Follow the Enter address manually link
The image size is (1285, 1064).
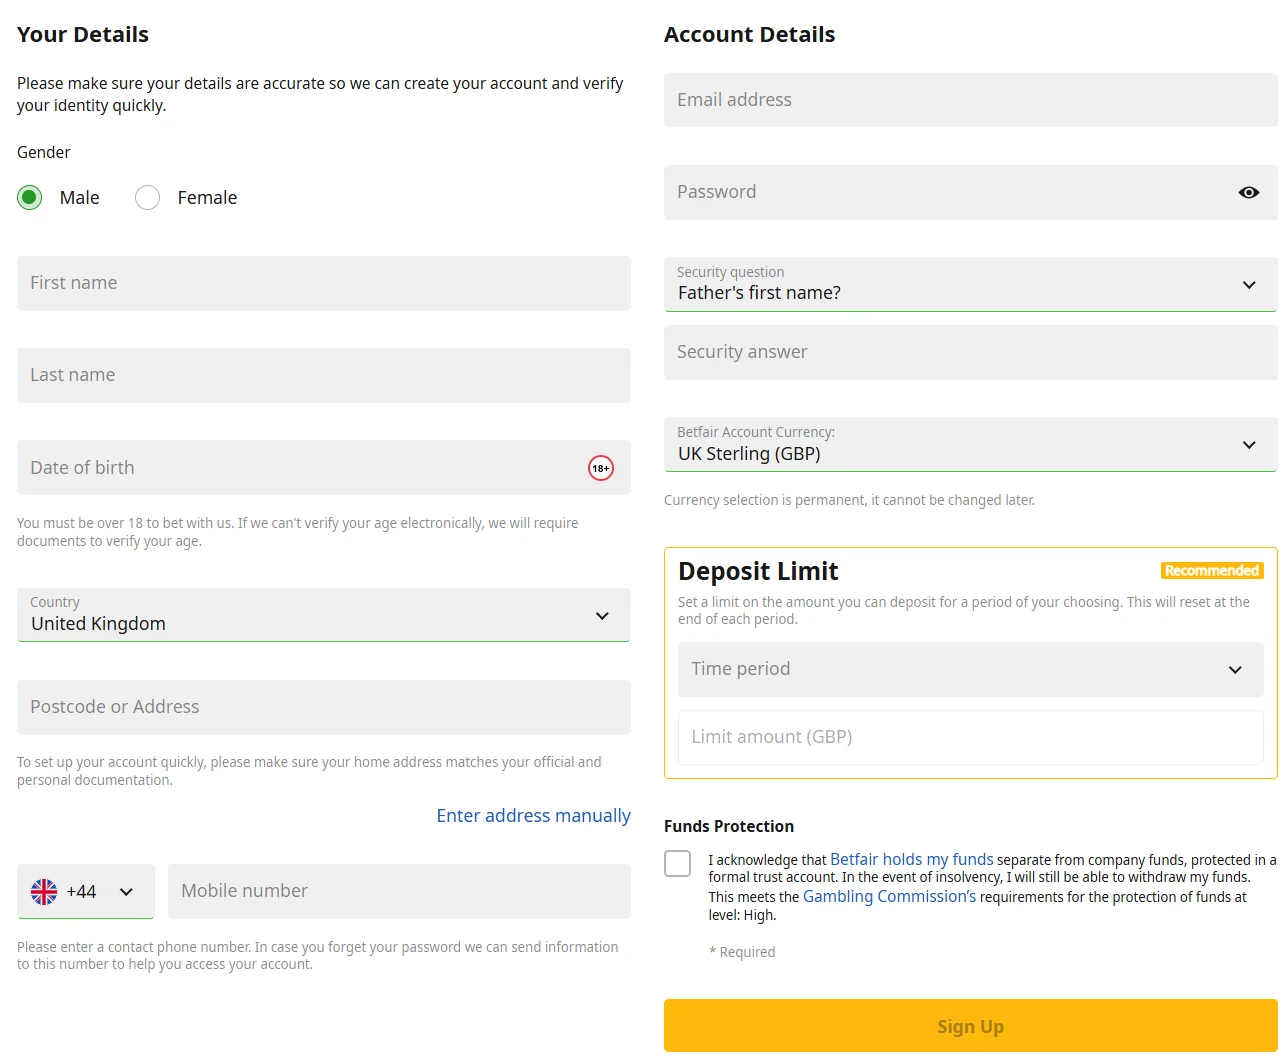[534, 816]
